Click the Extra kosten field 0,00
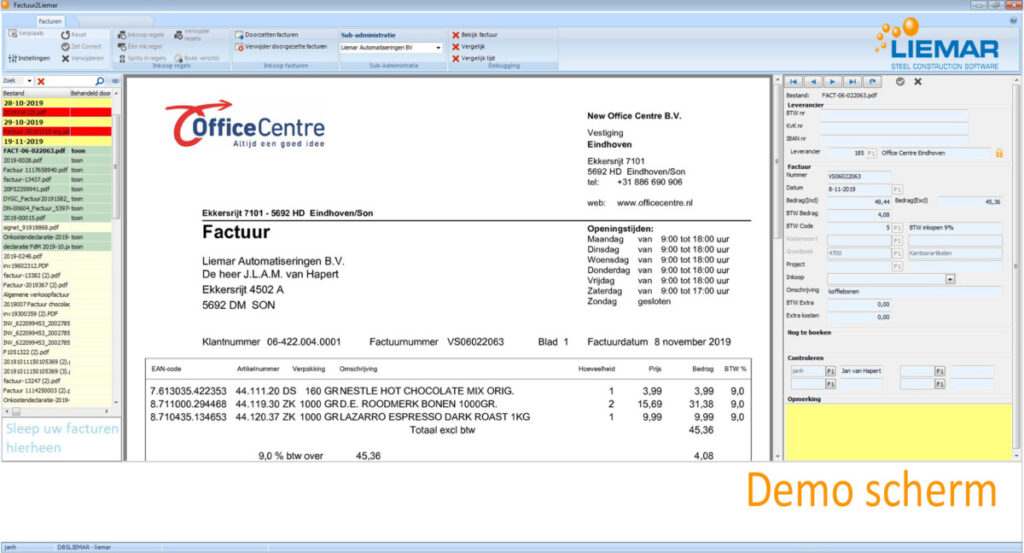1024x553 pixels. (859, 317)
